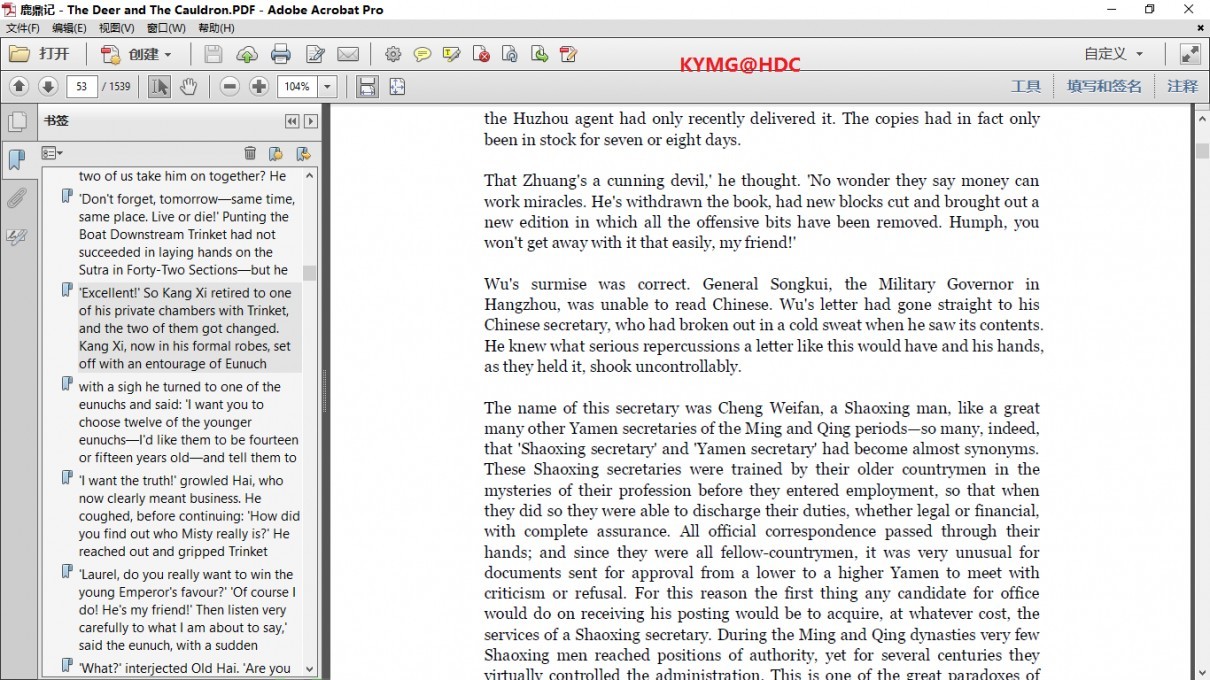
Task: Delete the selected bookmark with trash icon
Action: coord(250,153)
